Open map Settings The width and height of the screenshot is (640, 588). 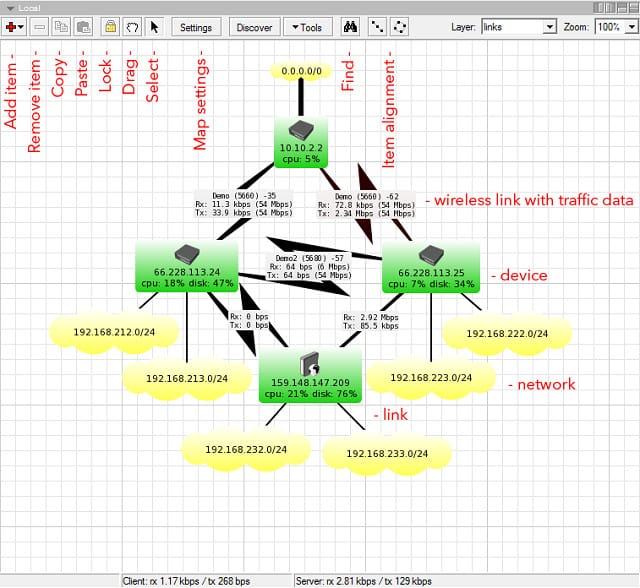tap(196, 27)
